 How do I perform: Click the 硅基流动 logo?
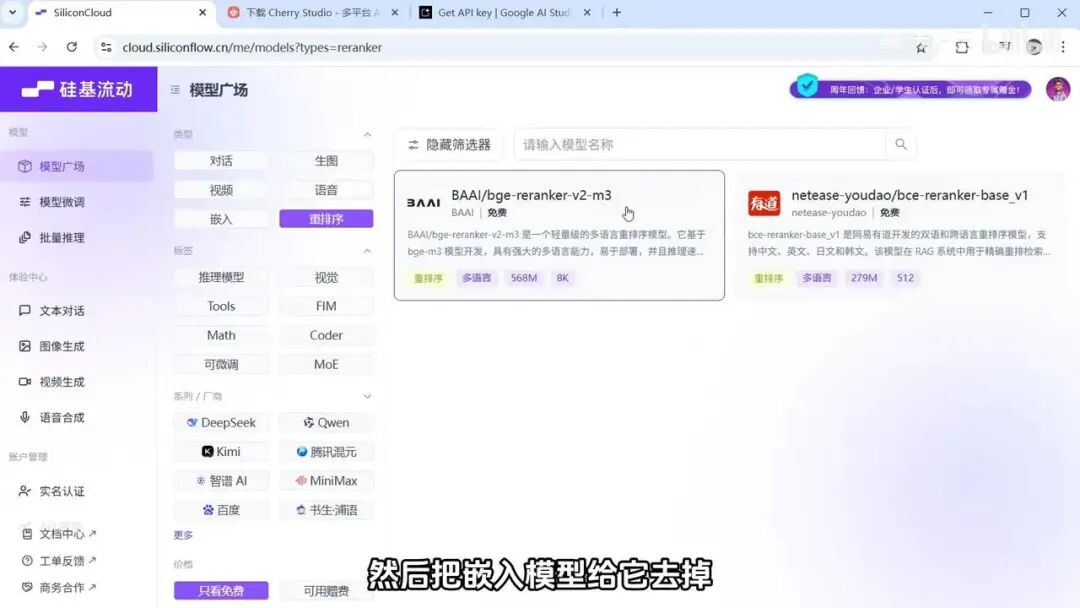(77, 90)
